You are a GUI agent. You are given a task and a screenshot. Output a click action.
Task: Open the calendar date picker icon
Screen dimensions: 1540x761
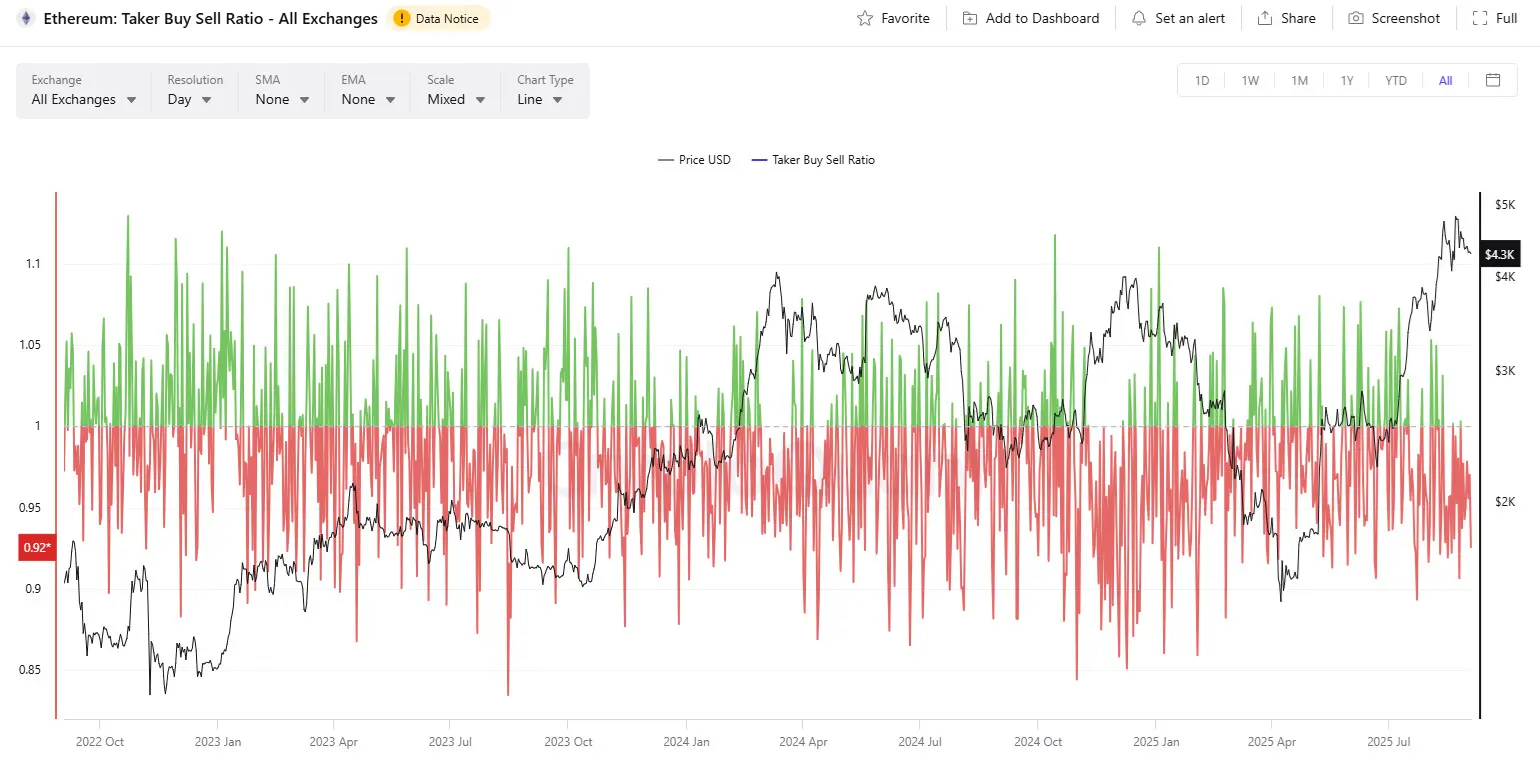pyautogui.click(x=1493, y=80)
